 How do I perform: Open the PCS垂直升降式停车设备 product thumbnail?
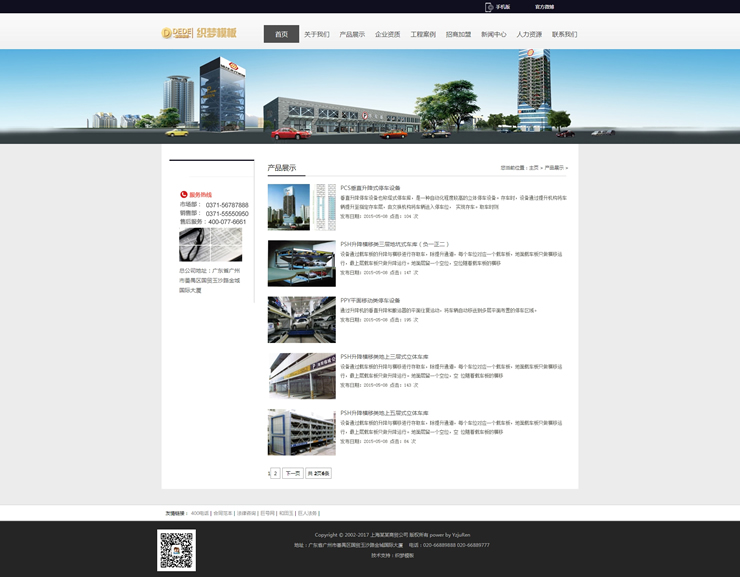click(x=302, y=207)
